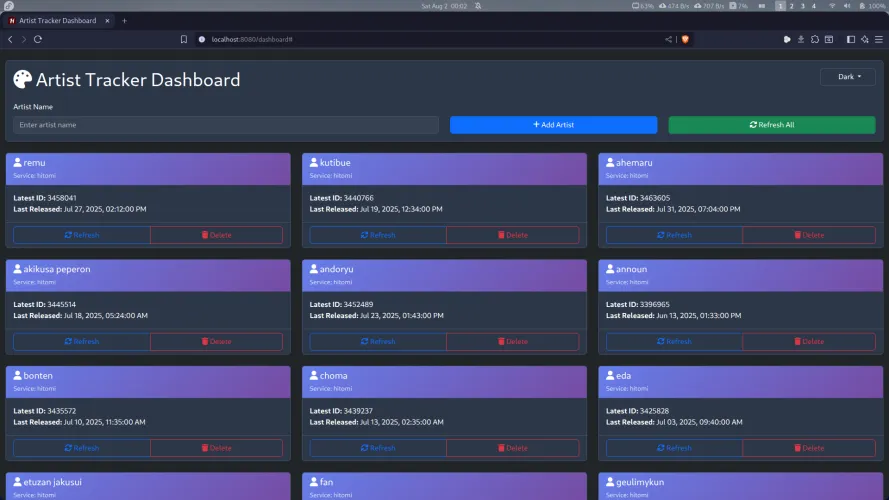Click the user icon next to akikusa peperon
The height and width of the screenshot is (500, 889).
18,269
